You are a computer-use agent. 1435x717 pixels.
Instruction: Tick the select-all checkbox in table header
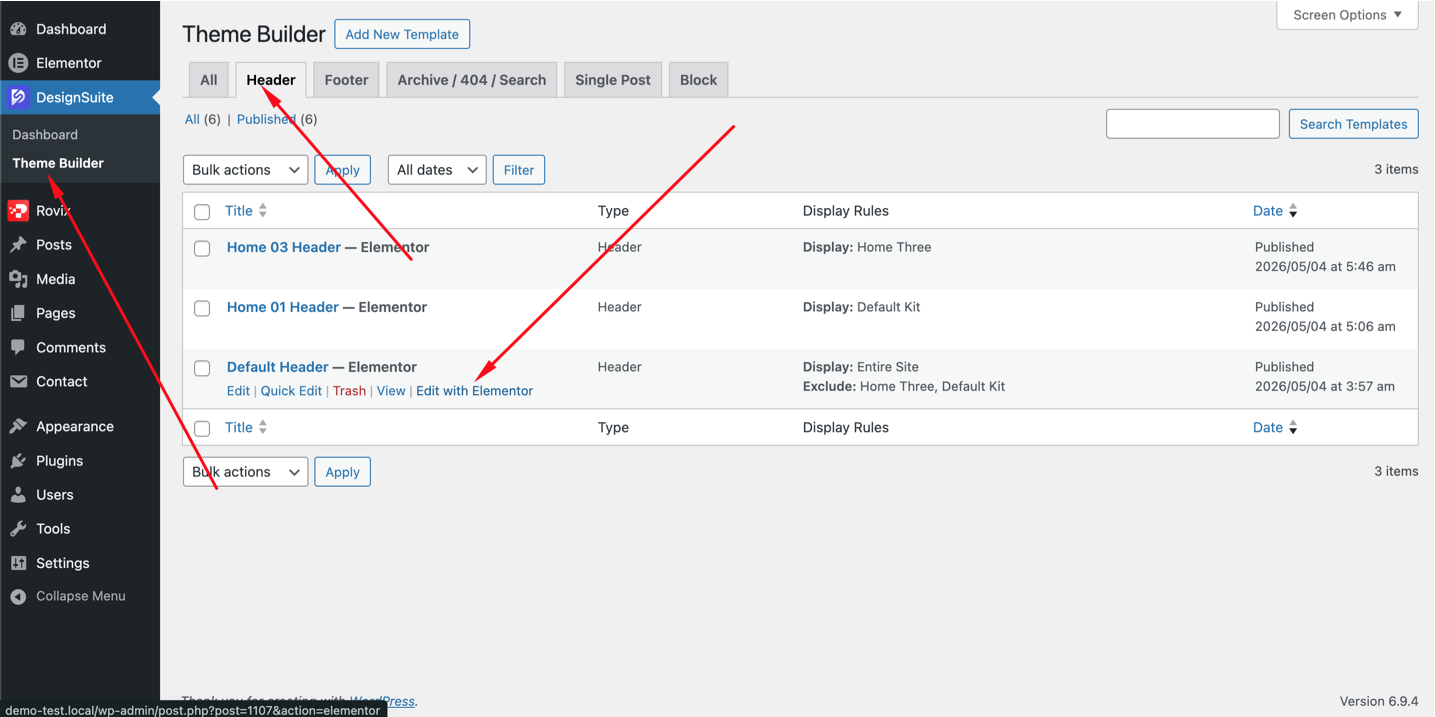(x=202, y=212)
